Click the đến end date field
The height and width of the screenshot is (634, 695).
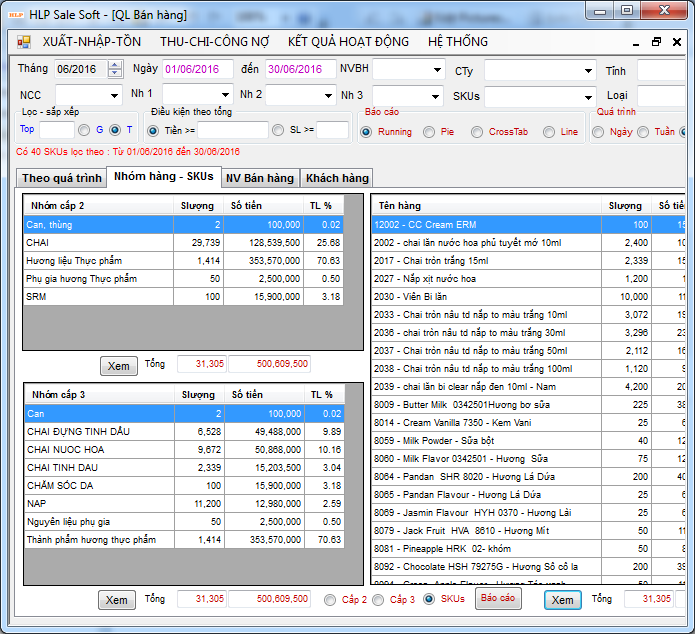300,69
